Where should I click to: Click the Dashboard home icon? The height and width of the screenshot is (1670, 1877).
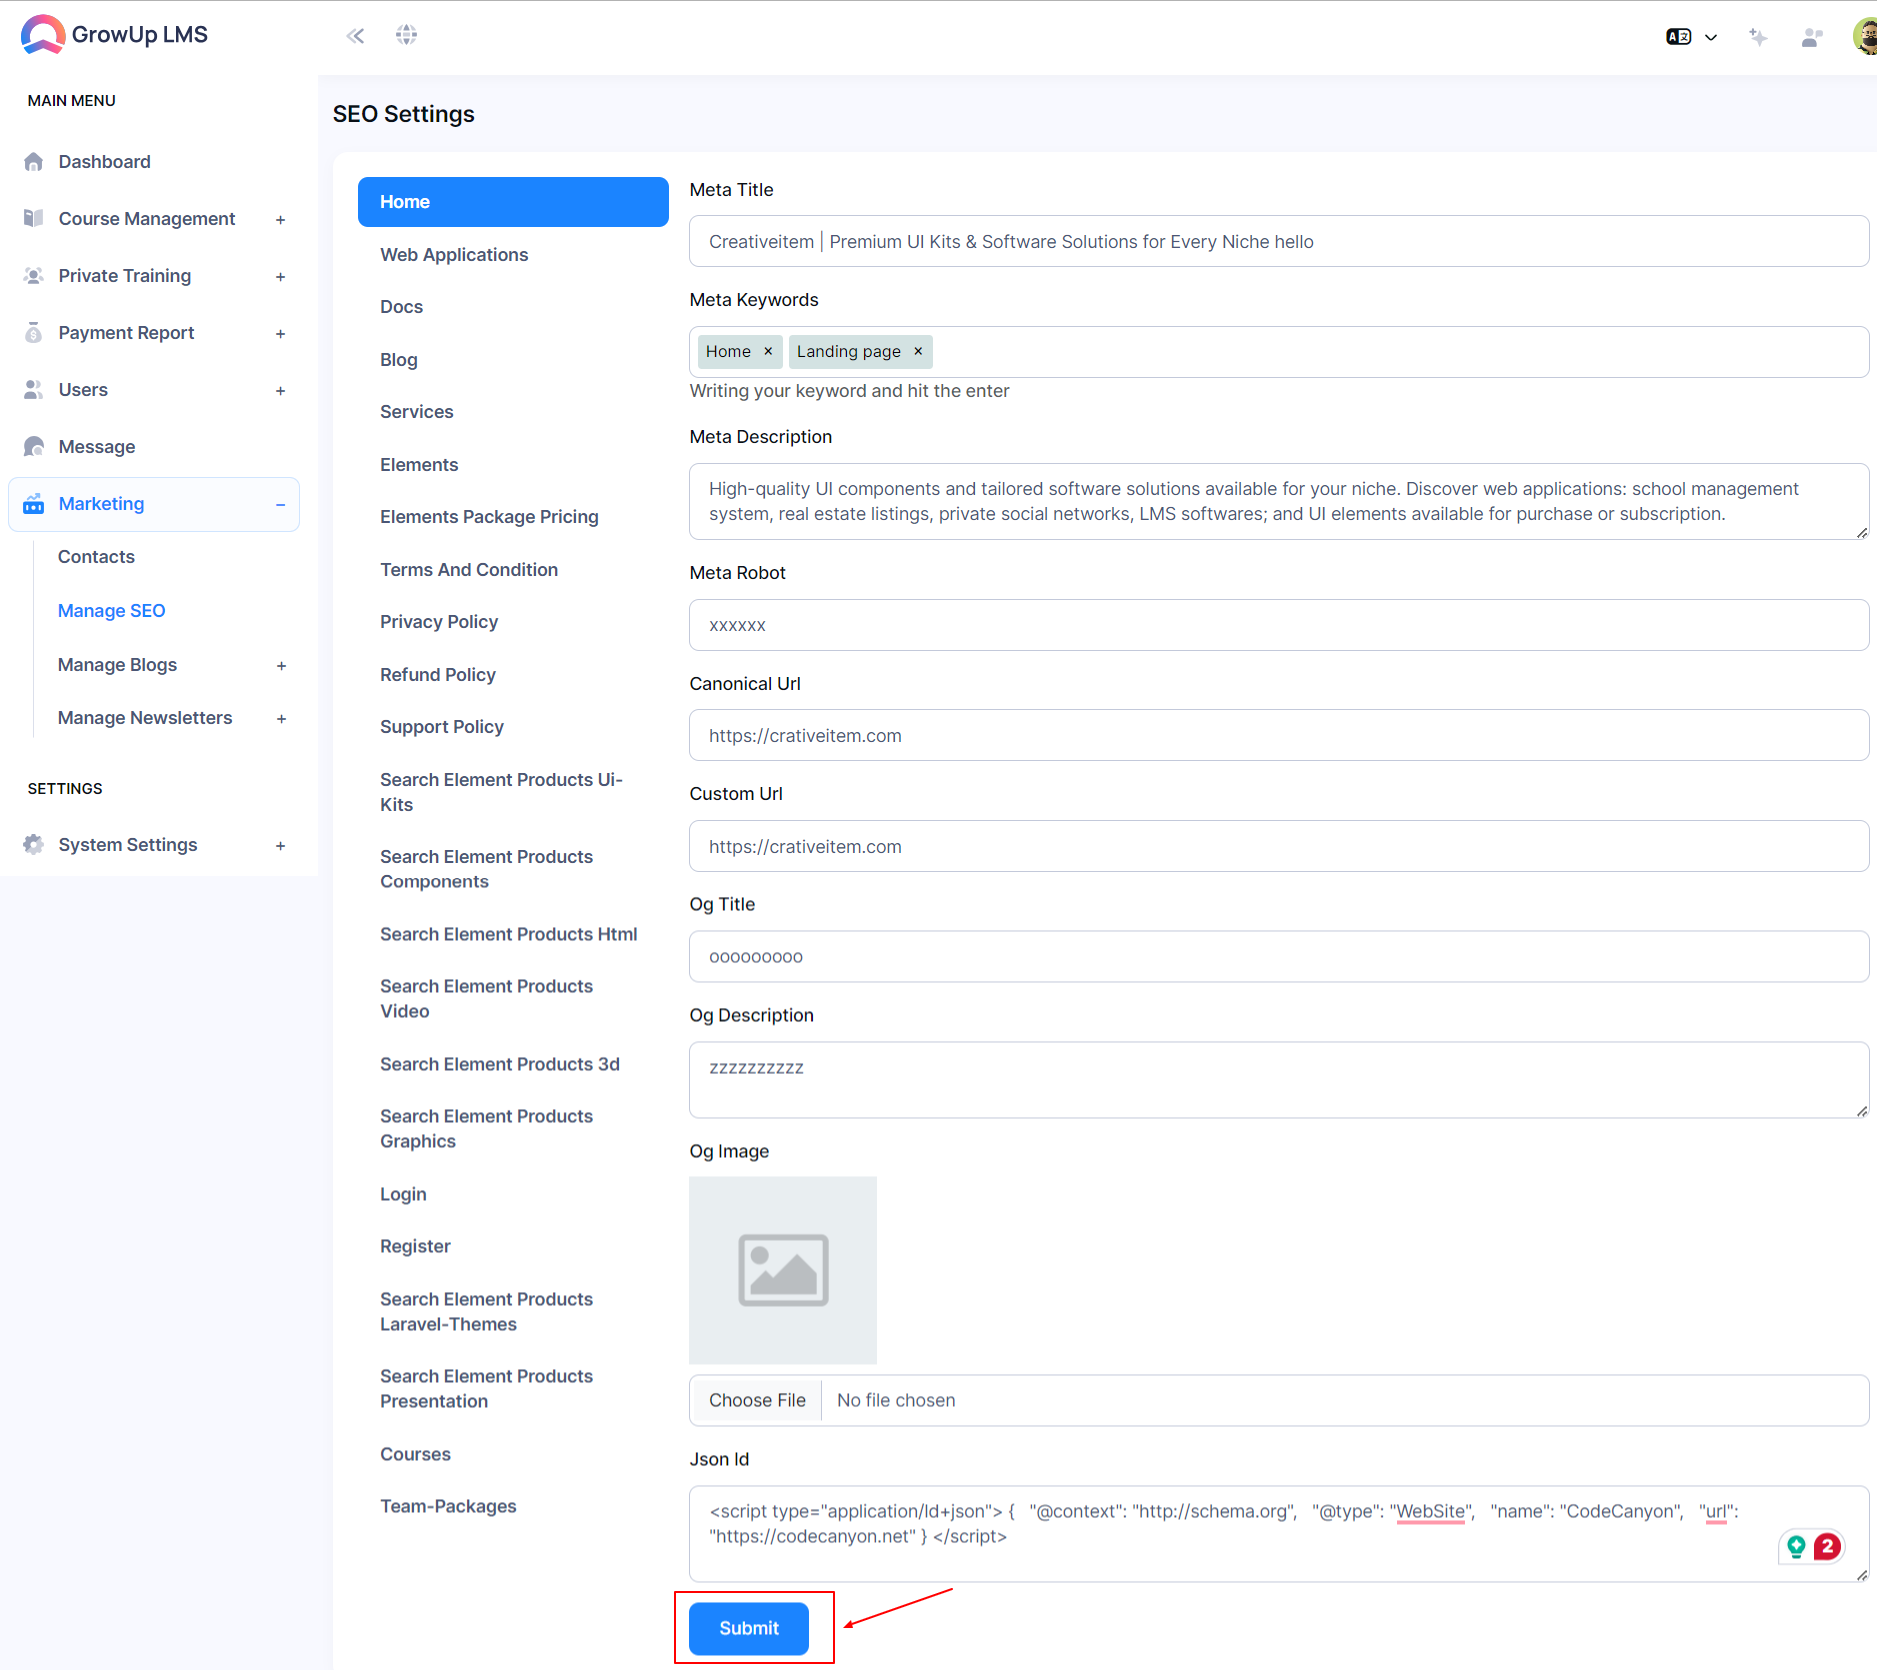(x=34, y=162)
